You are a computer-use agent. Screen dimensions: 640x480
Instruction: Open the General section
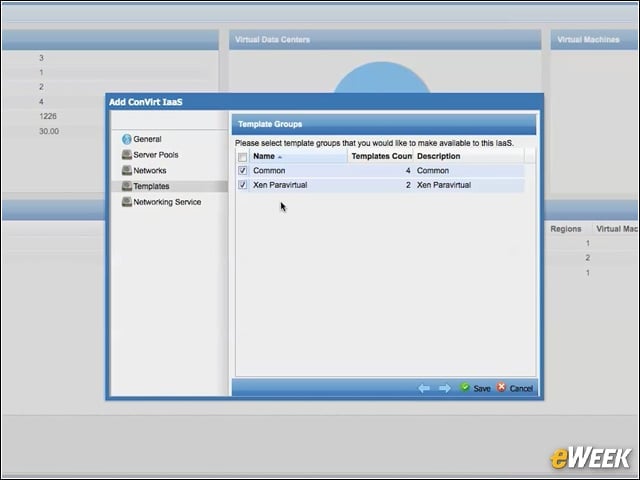tap(147, 139)
